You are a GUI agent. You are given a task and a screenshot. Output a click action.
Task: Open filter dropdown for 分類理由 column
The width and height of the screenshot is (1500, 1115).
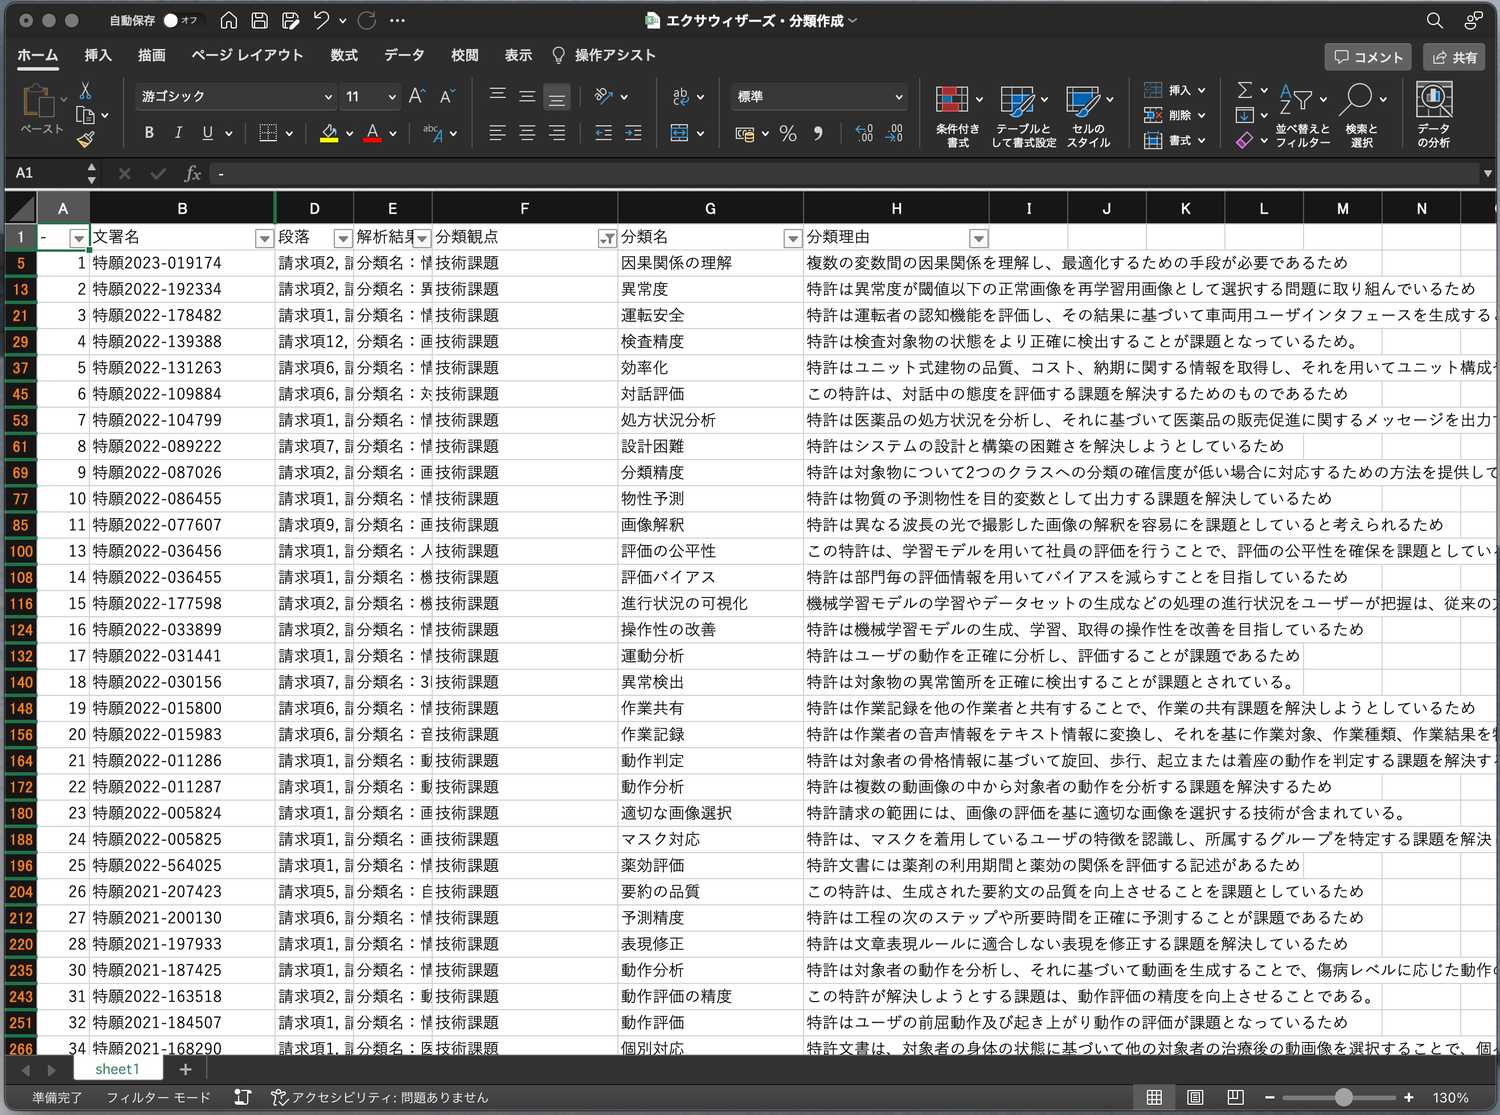click(x=979, y=238)
